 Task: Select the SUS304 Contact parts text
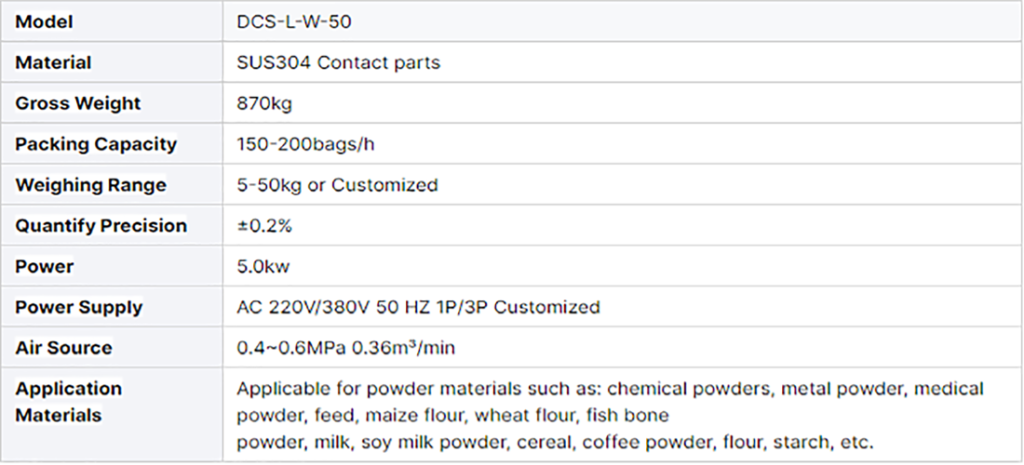pyautogui.click(x=338, y=62)
